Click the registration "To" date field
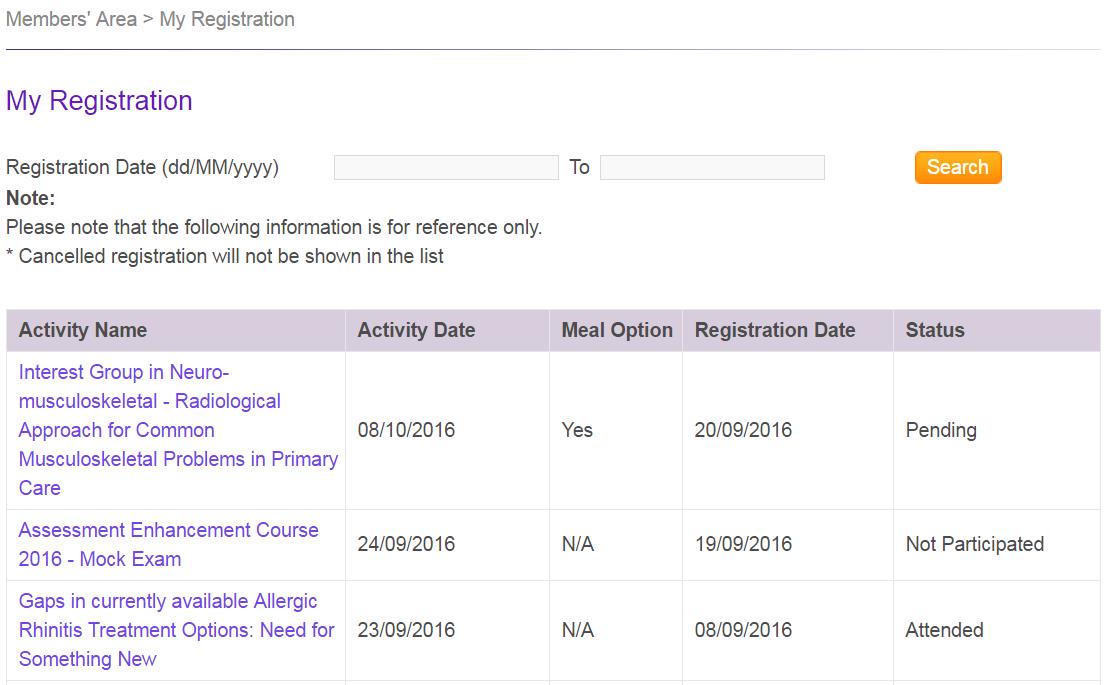 712,167
